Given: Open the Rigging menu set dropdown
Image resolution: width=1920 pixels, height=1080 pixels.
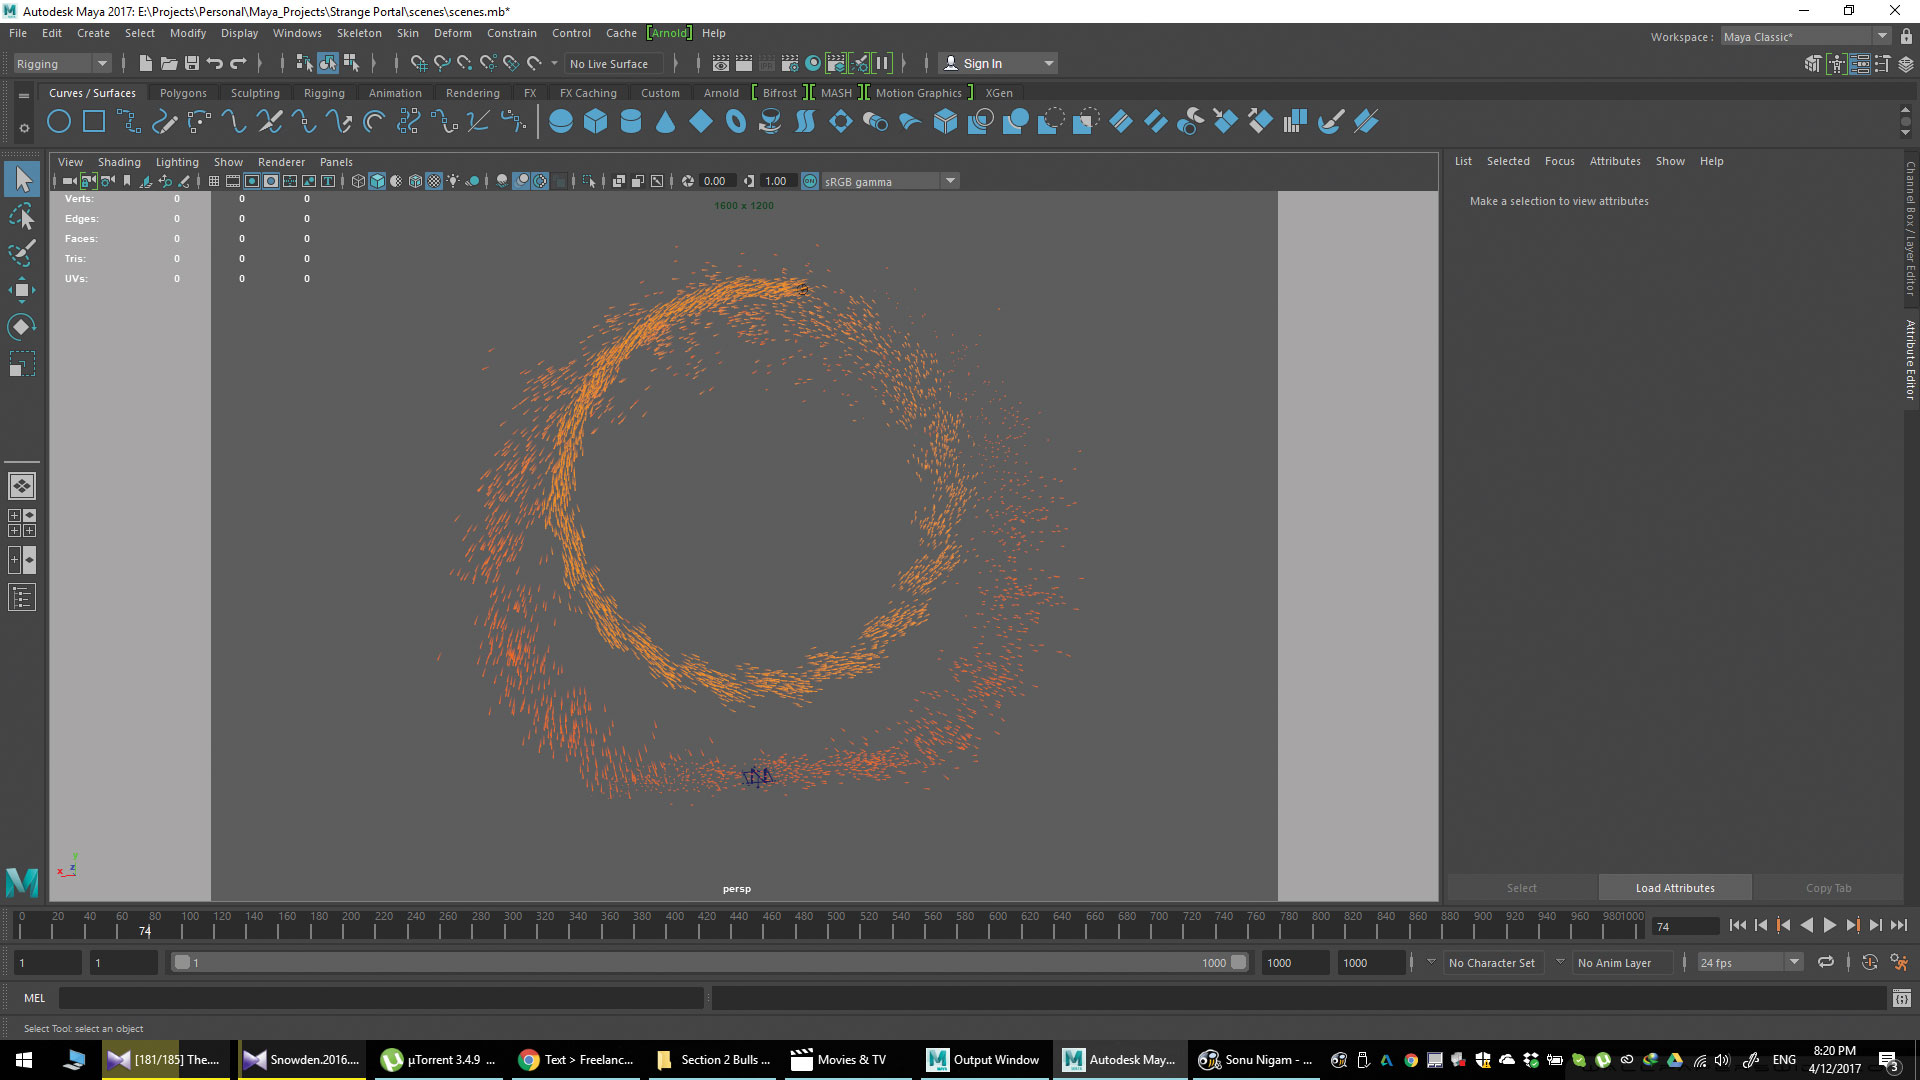Looking at the screenshot, I should (x=61, y=64).
